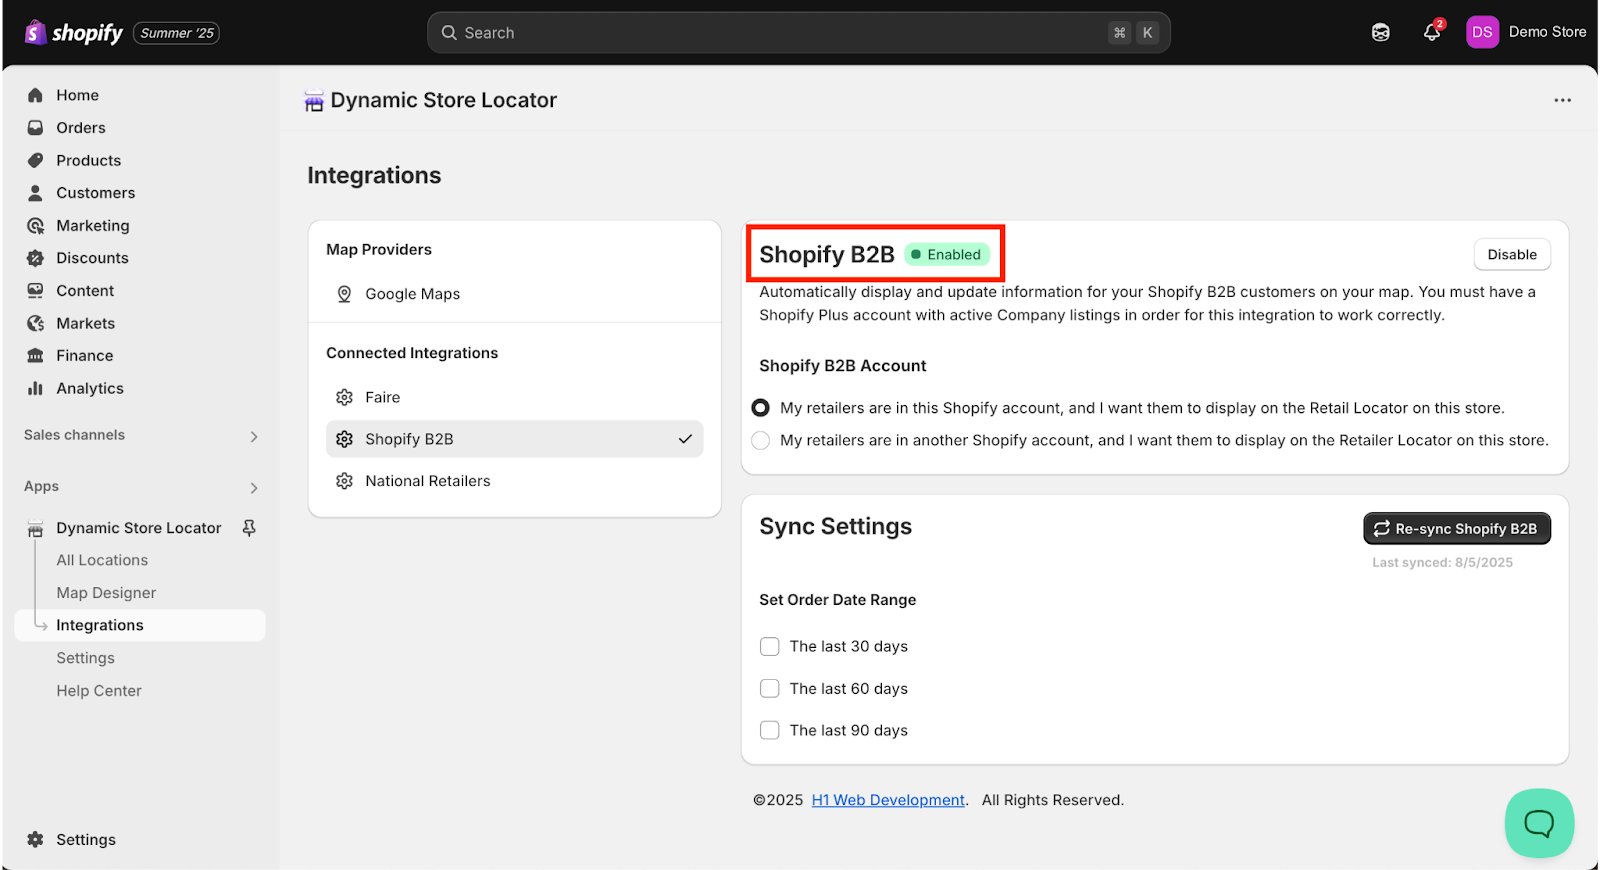This screenshot has width=1600, height=870.
Task: Click the Shopify logo in header
Action: [x=74, y=33]
